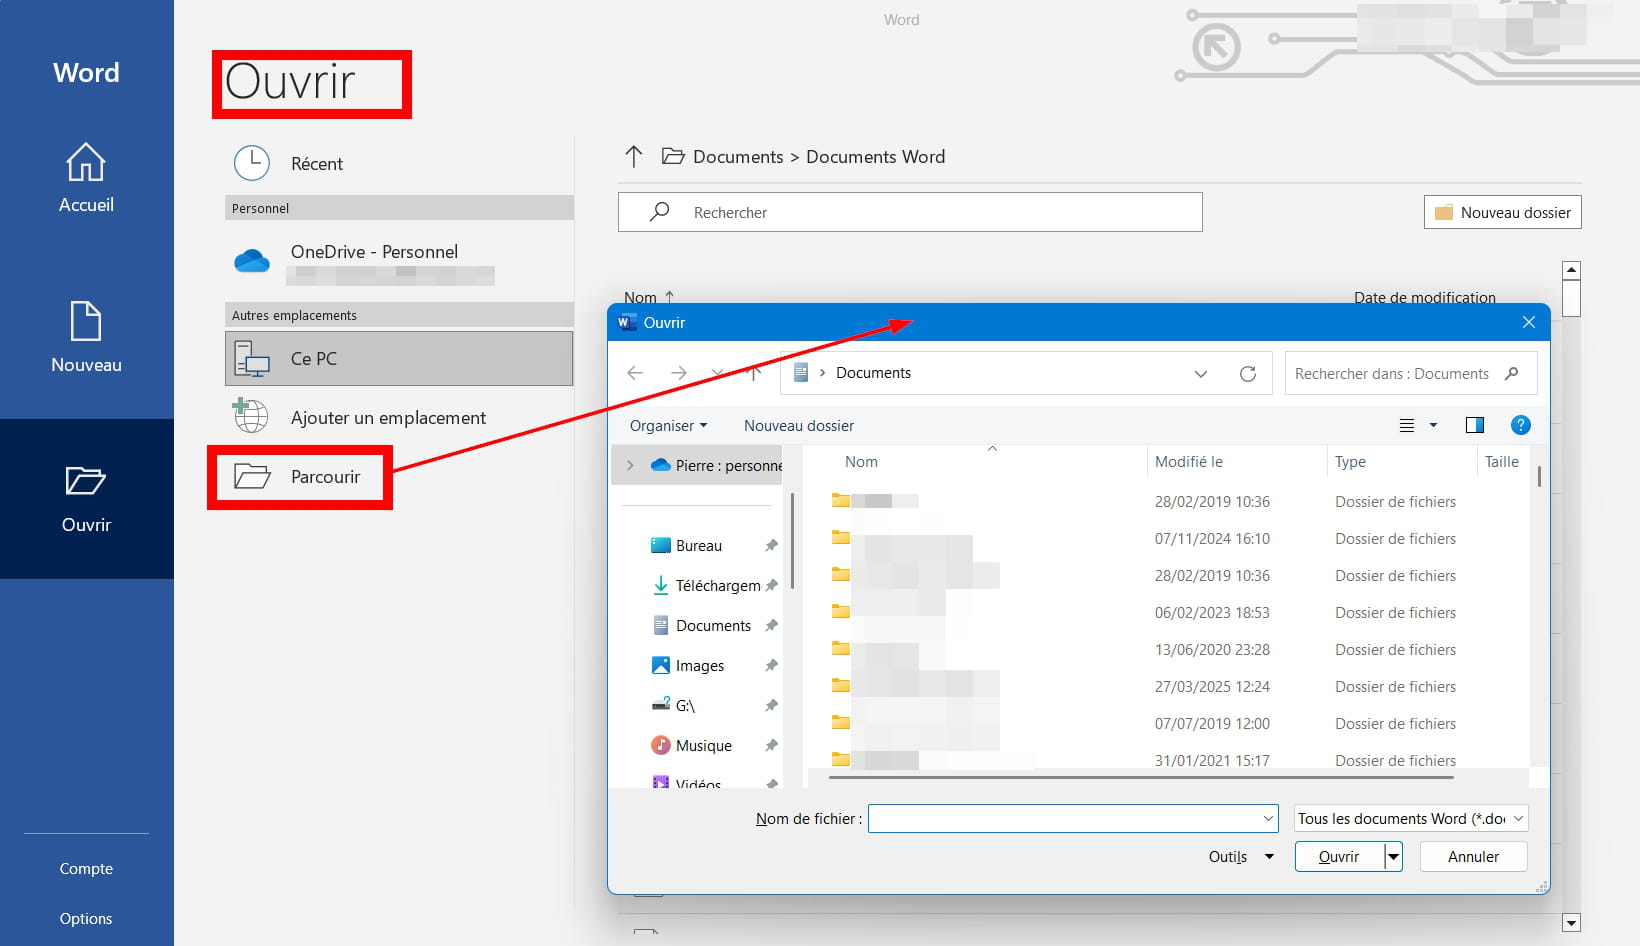This screenshot has width=1640, height=946.
Task: Open Word Options
Action: point(86,918)
